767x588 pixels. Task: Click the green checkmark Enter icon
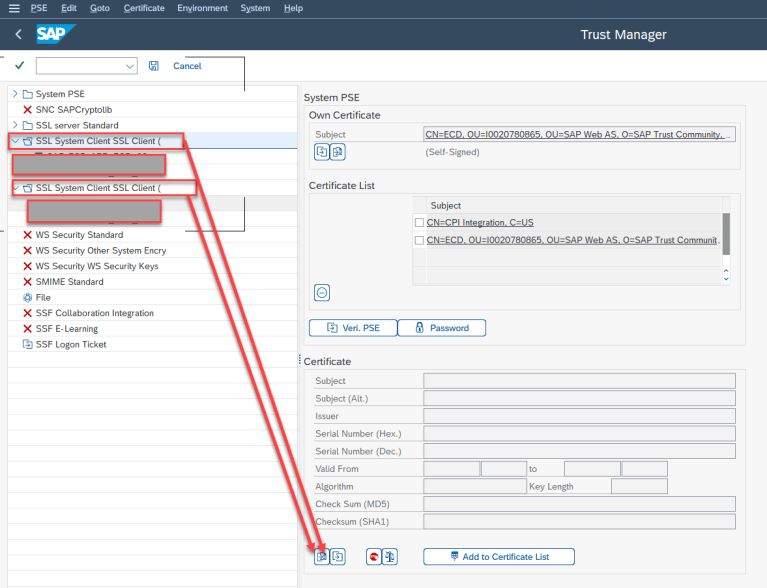coord(20,66)
